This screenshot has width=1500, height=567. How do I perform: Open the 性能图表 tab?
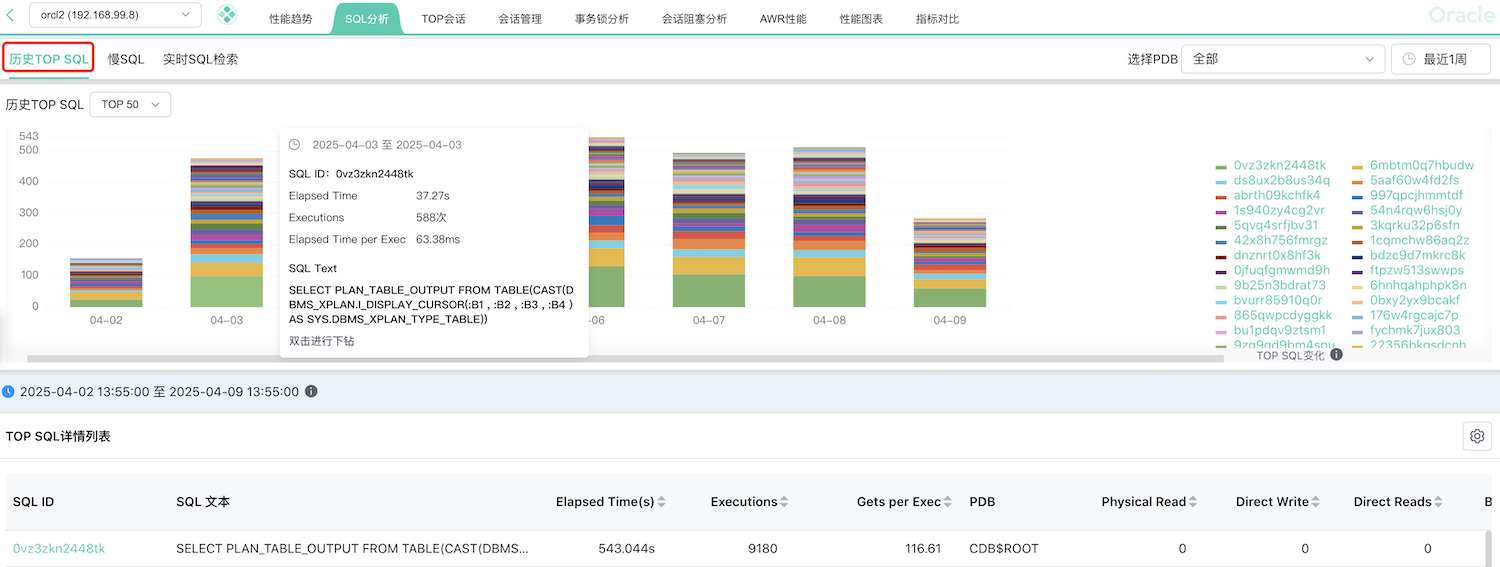point(860,19)
